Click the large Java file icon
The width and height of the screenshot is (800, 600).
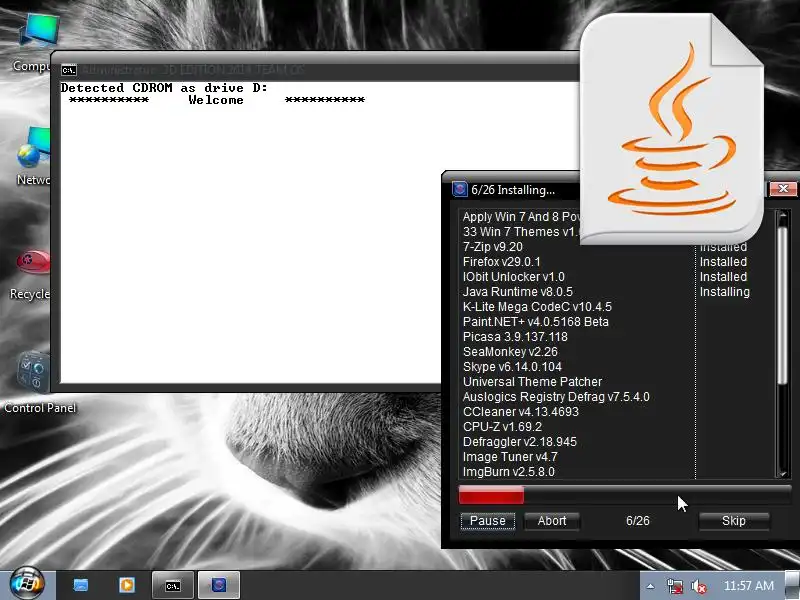tap(671, 129)
